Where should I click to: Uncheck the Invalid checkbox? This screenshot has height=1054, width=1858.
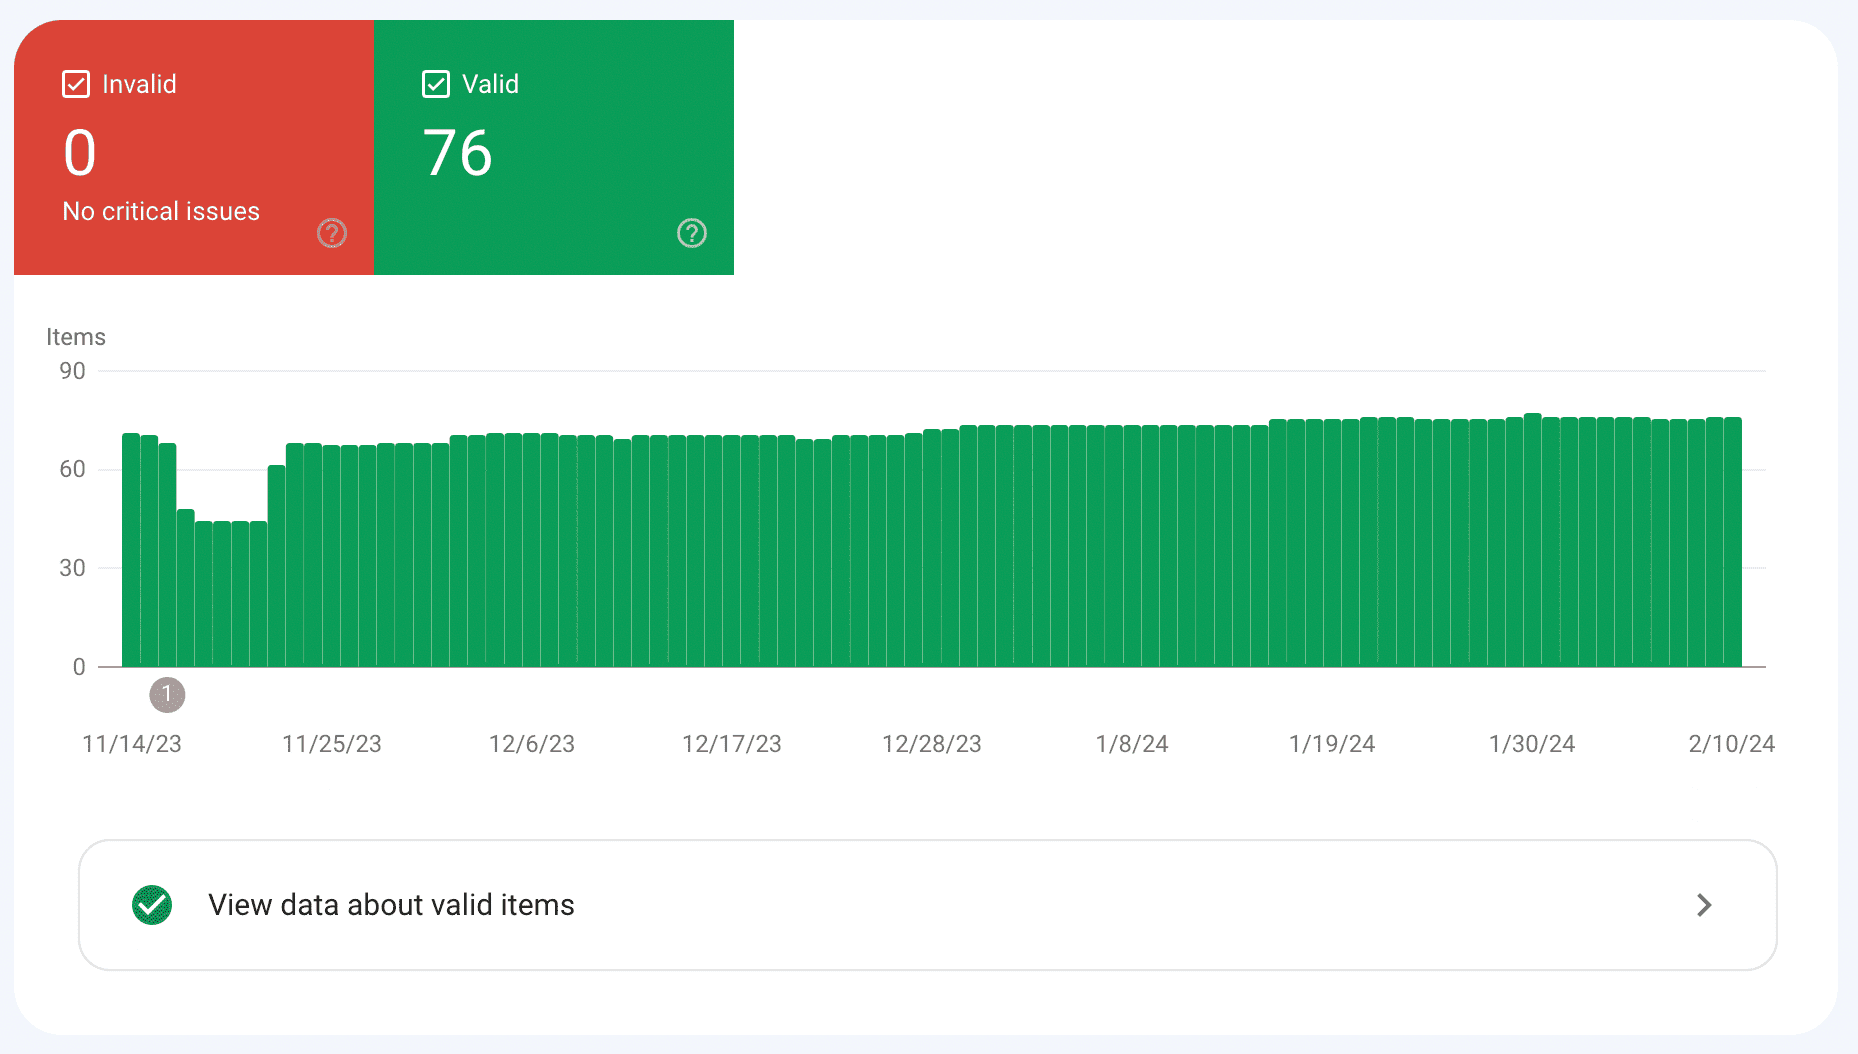(x=76, y=84)
